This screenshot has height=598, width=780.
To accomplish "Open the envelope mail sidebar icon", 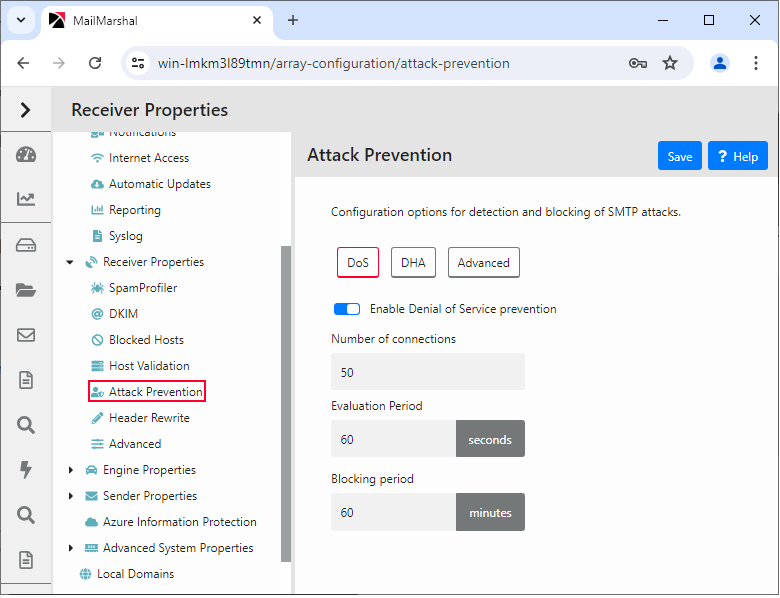I will click(26, 335).
